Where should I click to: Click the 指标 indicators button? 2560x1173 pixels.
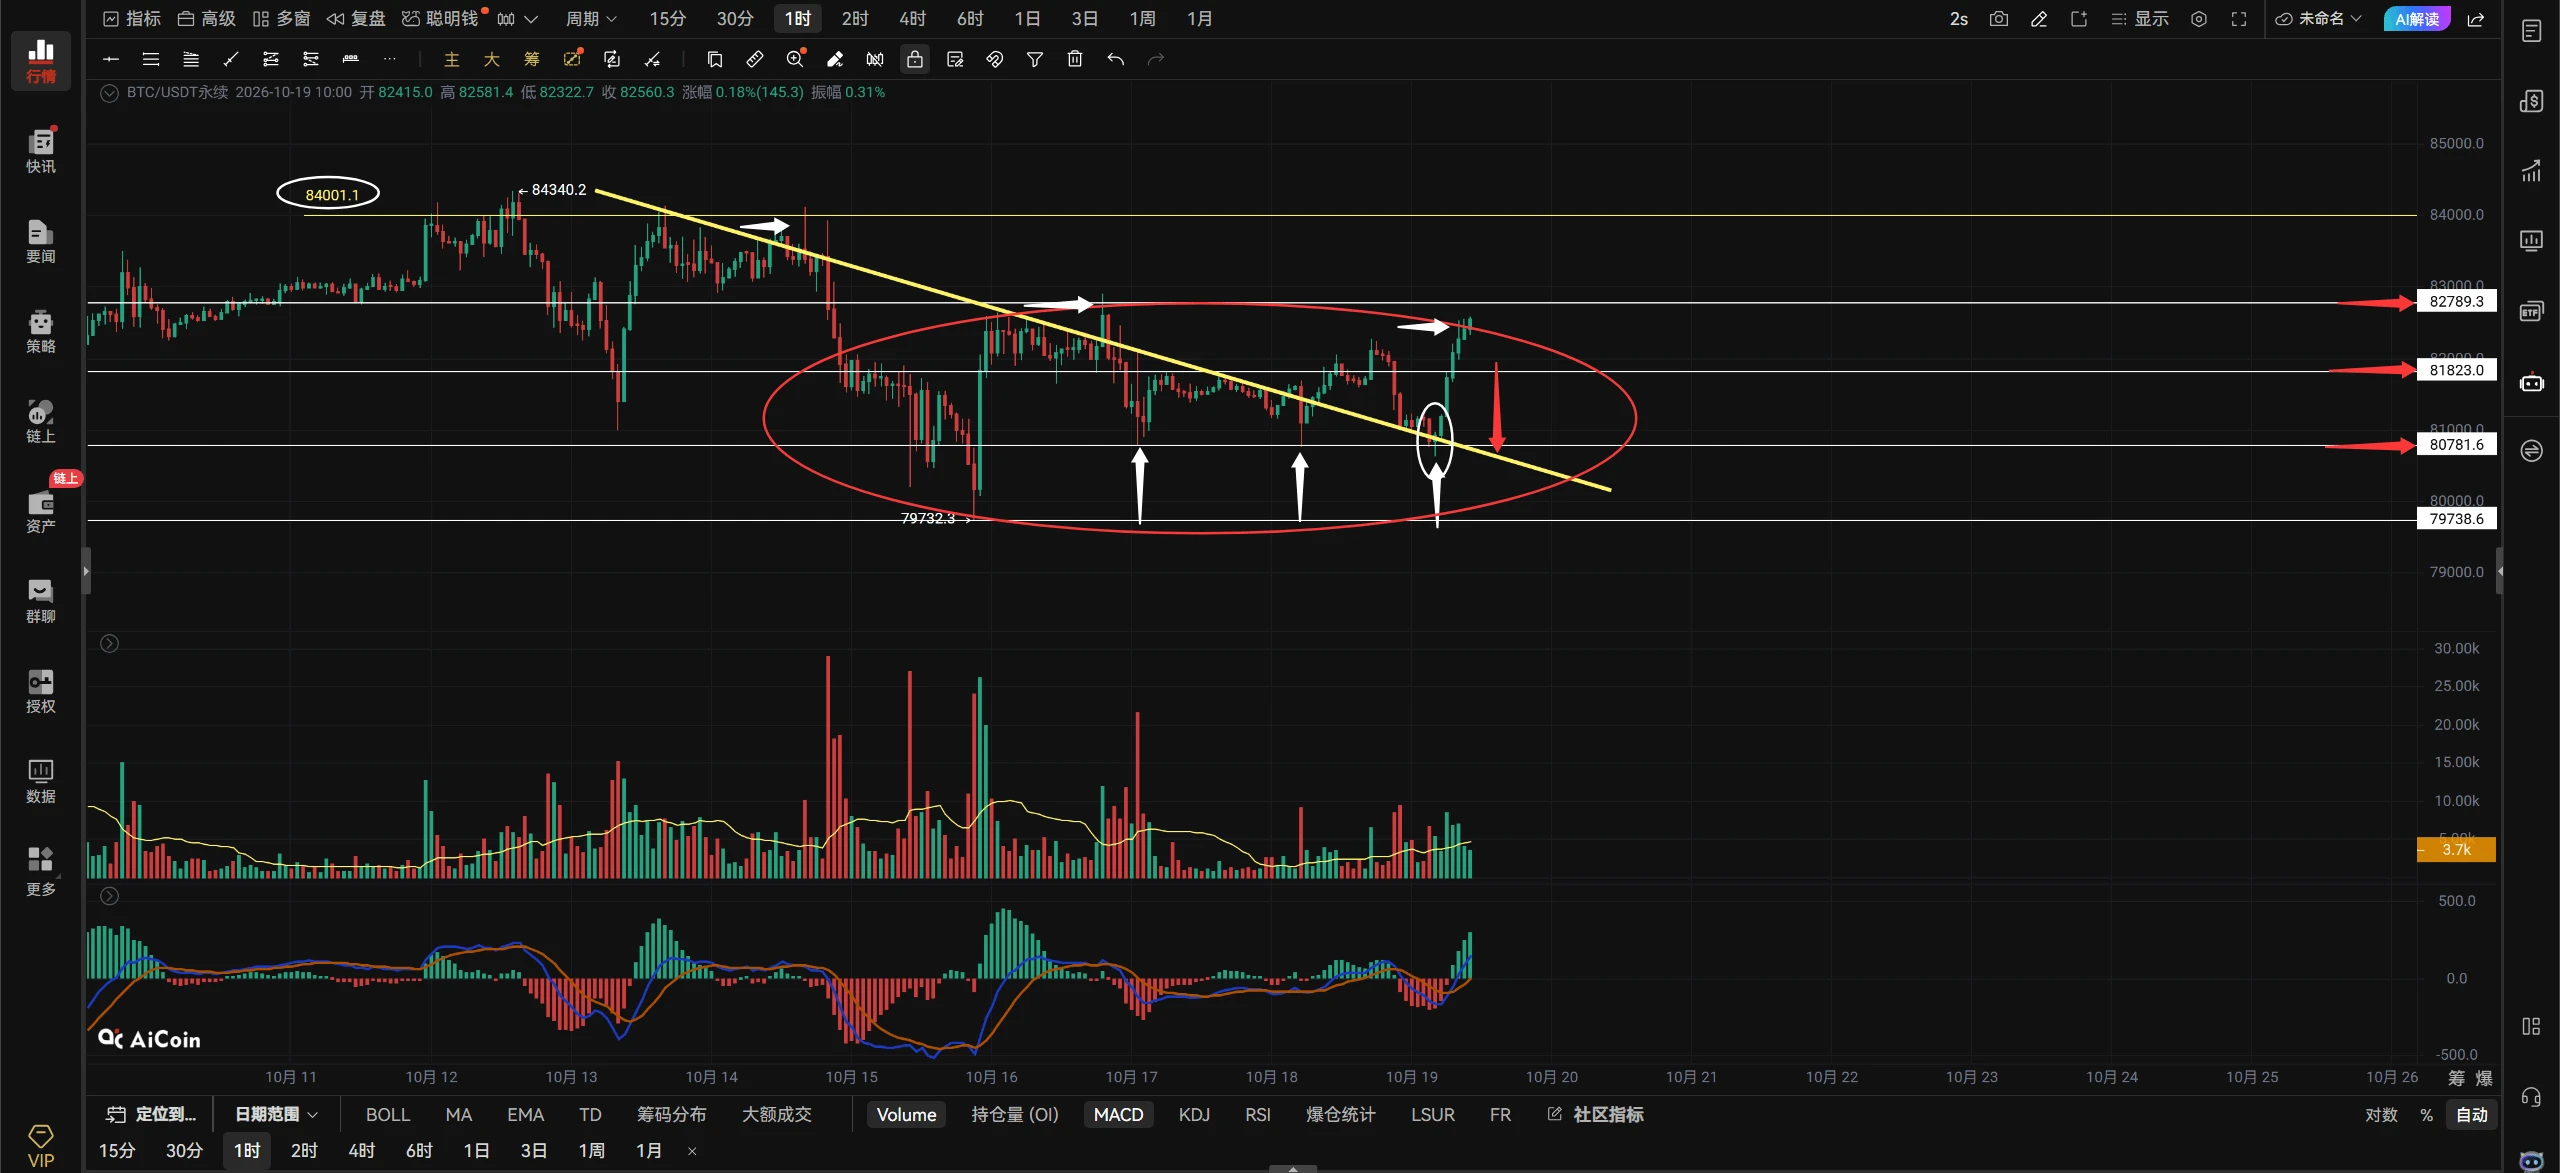pos(132,19)
